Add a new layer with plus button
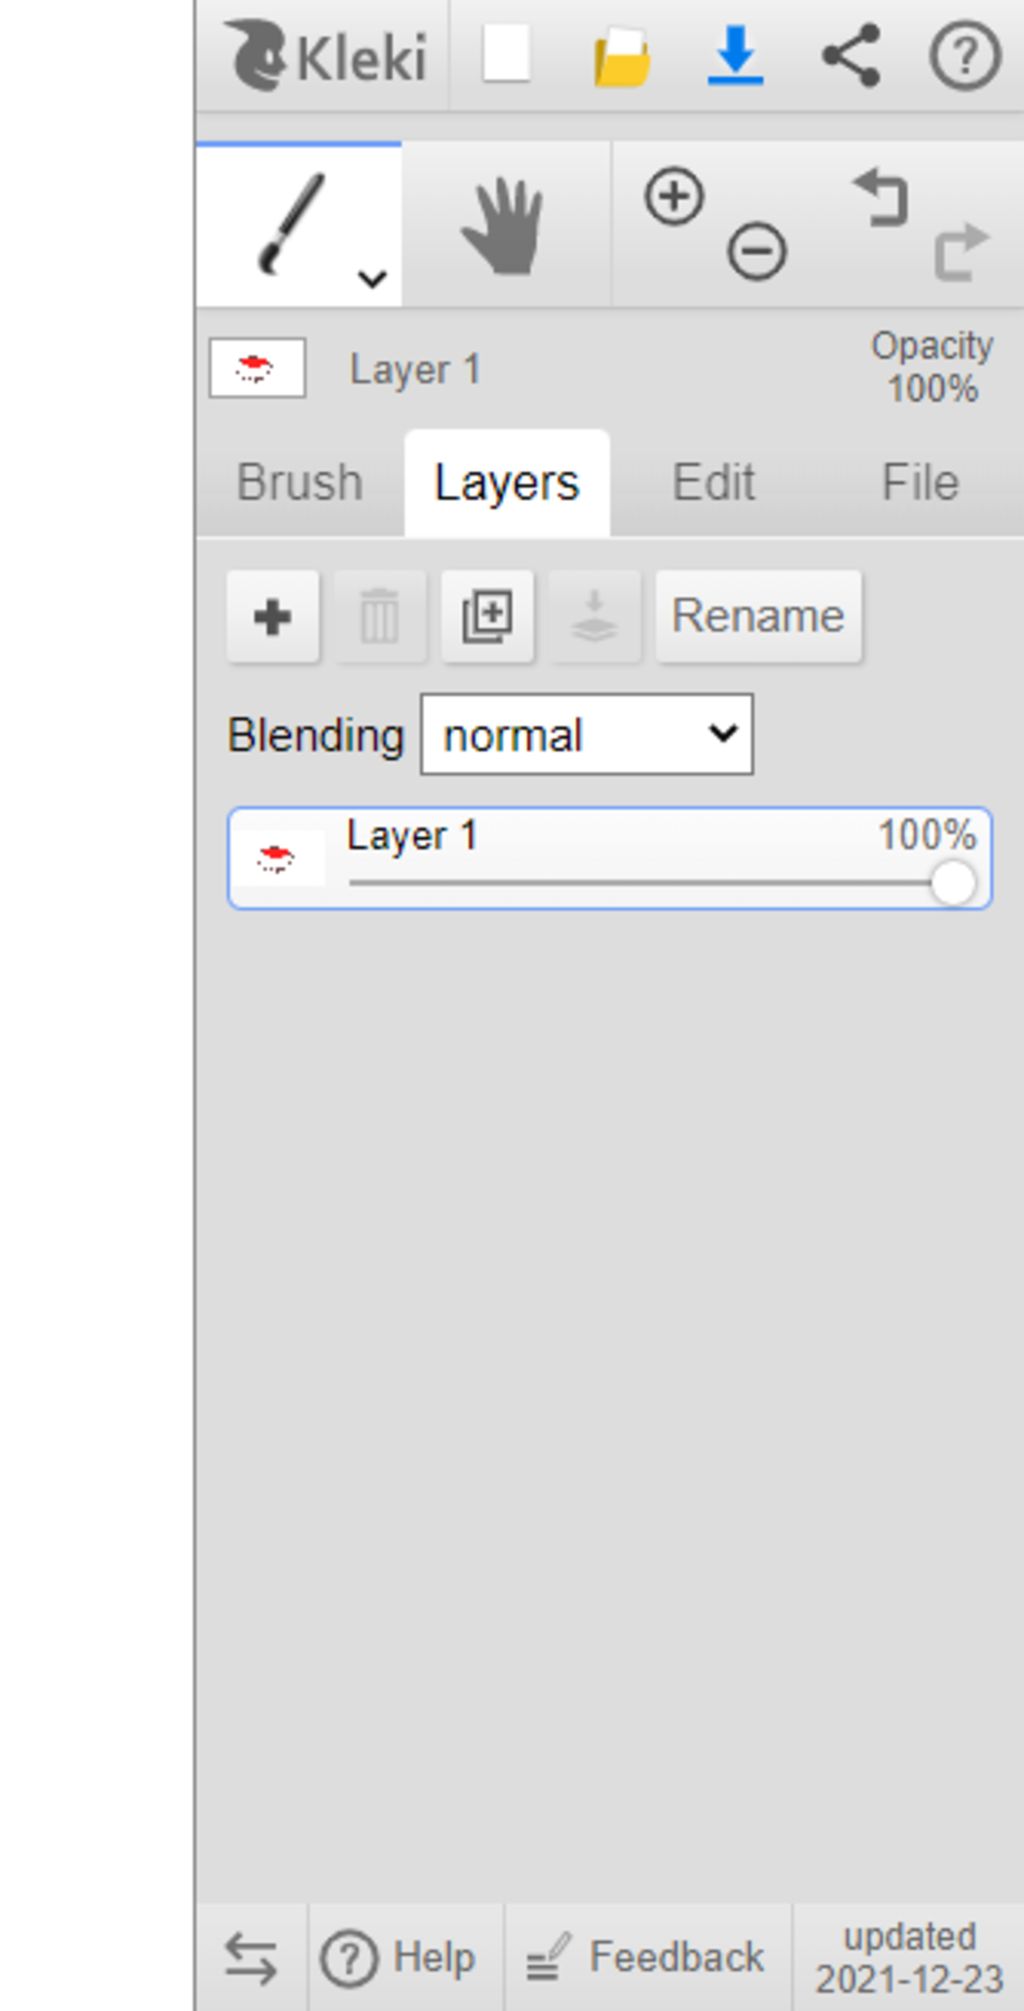 point(273,617)
